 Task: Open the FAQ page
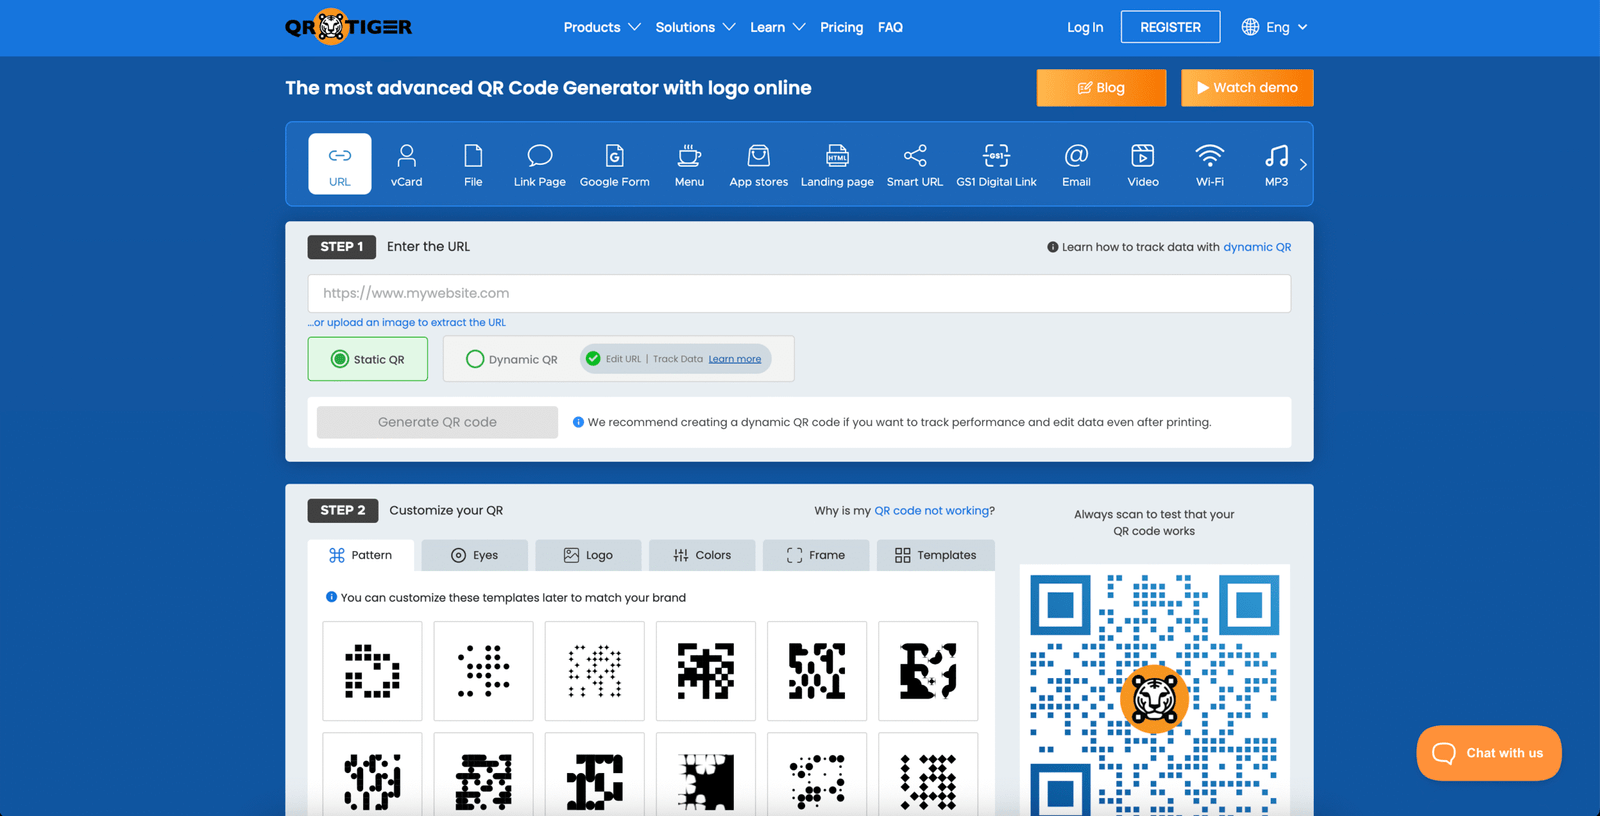tap(890, 27)
